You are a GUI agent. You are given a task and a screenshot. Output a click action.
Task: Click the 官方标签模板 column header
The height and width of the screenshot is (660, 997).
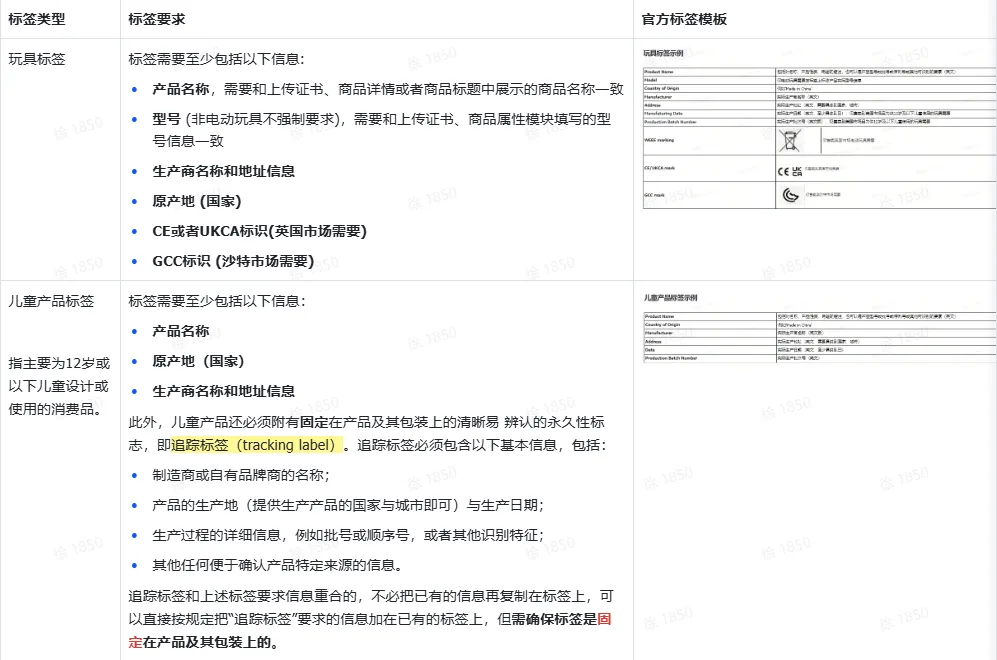[x=684, y=19]
